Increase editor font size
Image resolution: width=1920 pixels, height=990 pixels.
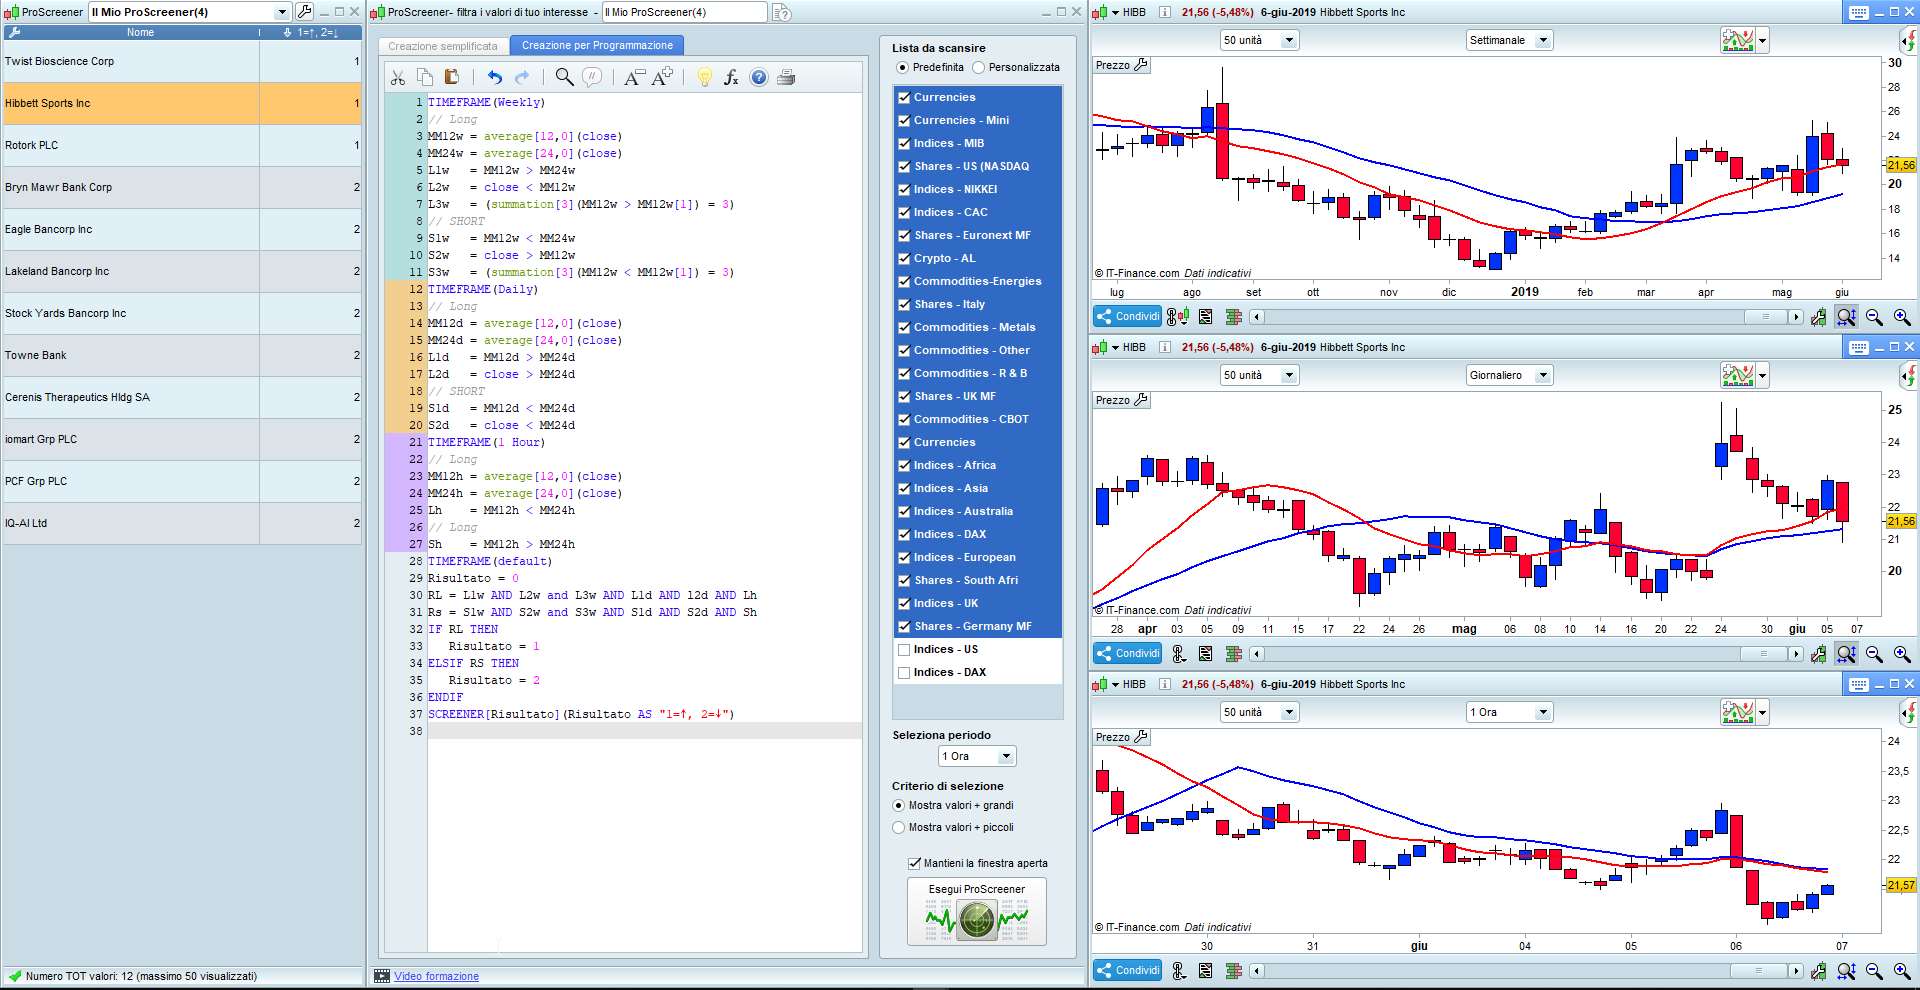[x=662, y=77]
